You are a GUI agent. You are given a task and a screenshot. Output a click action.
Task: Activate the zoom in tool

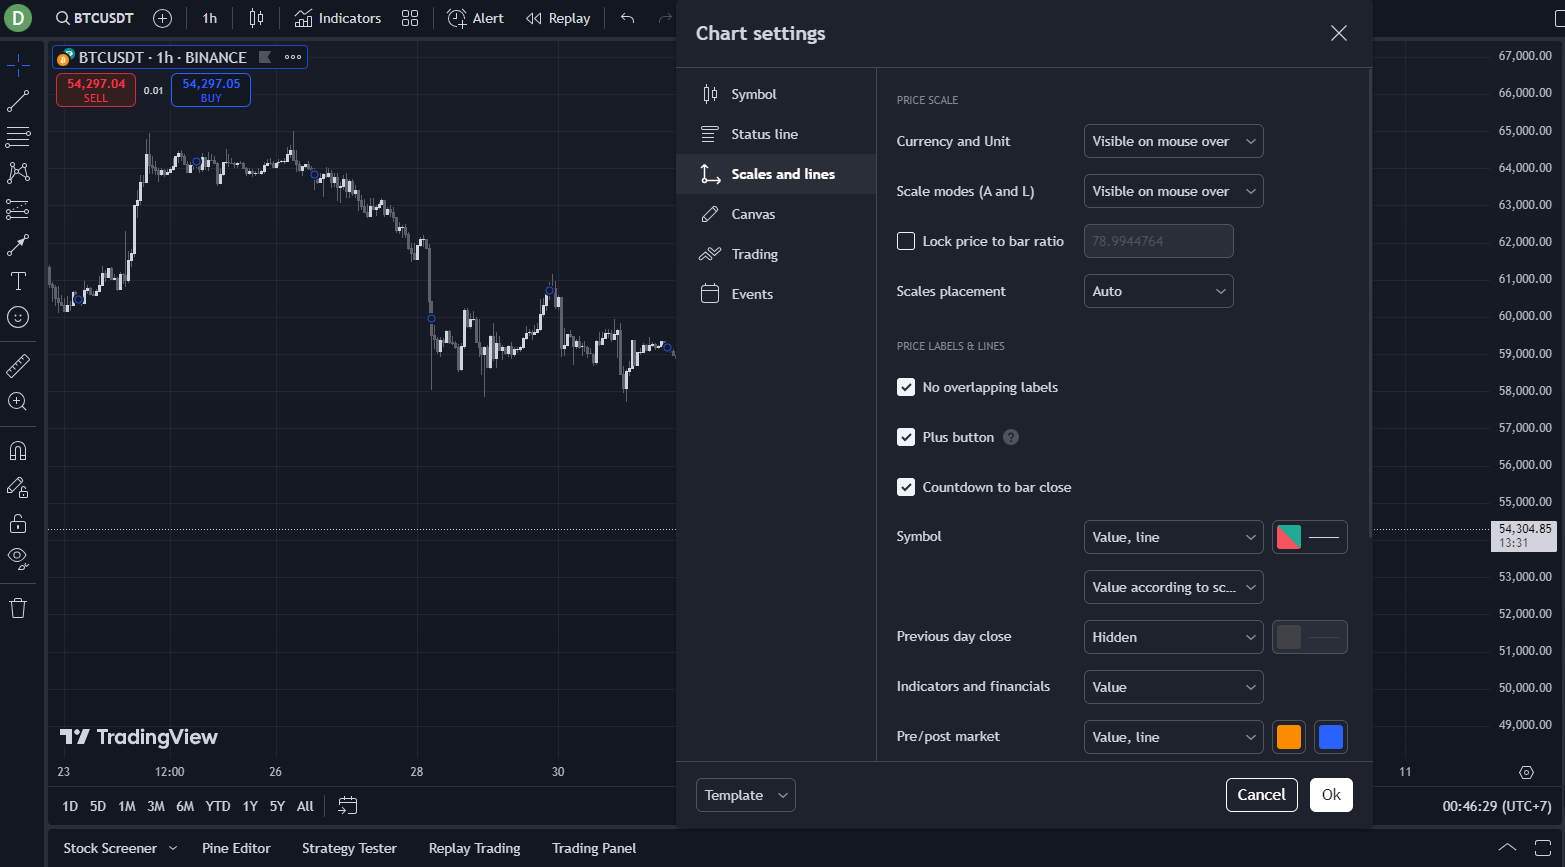(18, 402)
